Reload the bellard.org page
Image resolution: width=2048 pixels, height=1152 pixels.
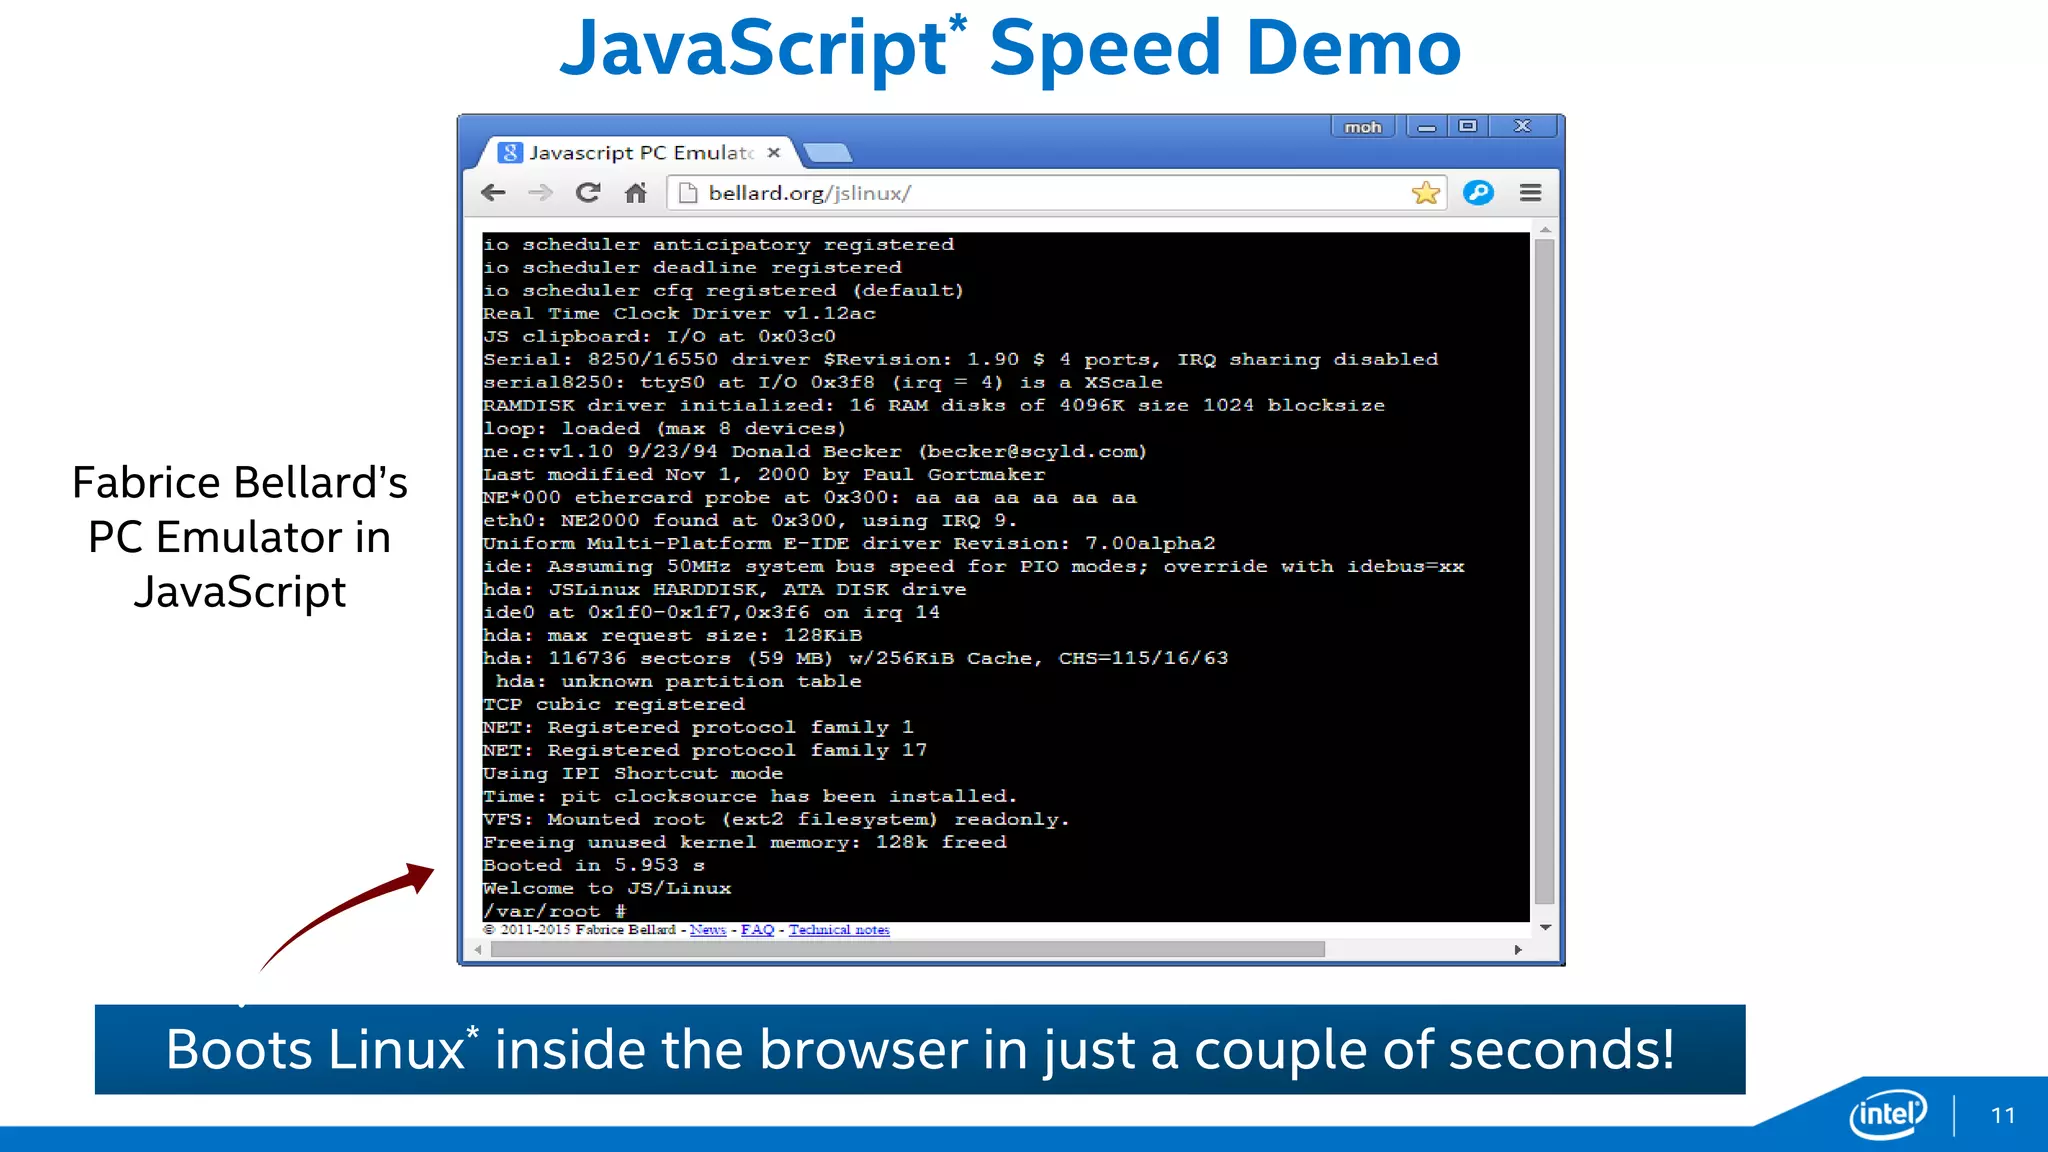click(588, 193)
